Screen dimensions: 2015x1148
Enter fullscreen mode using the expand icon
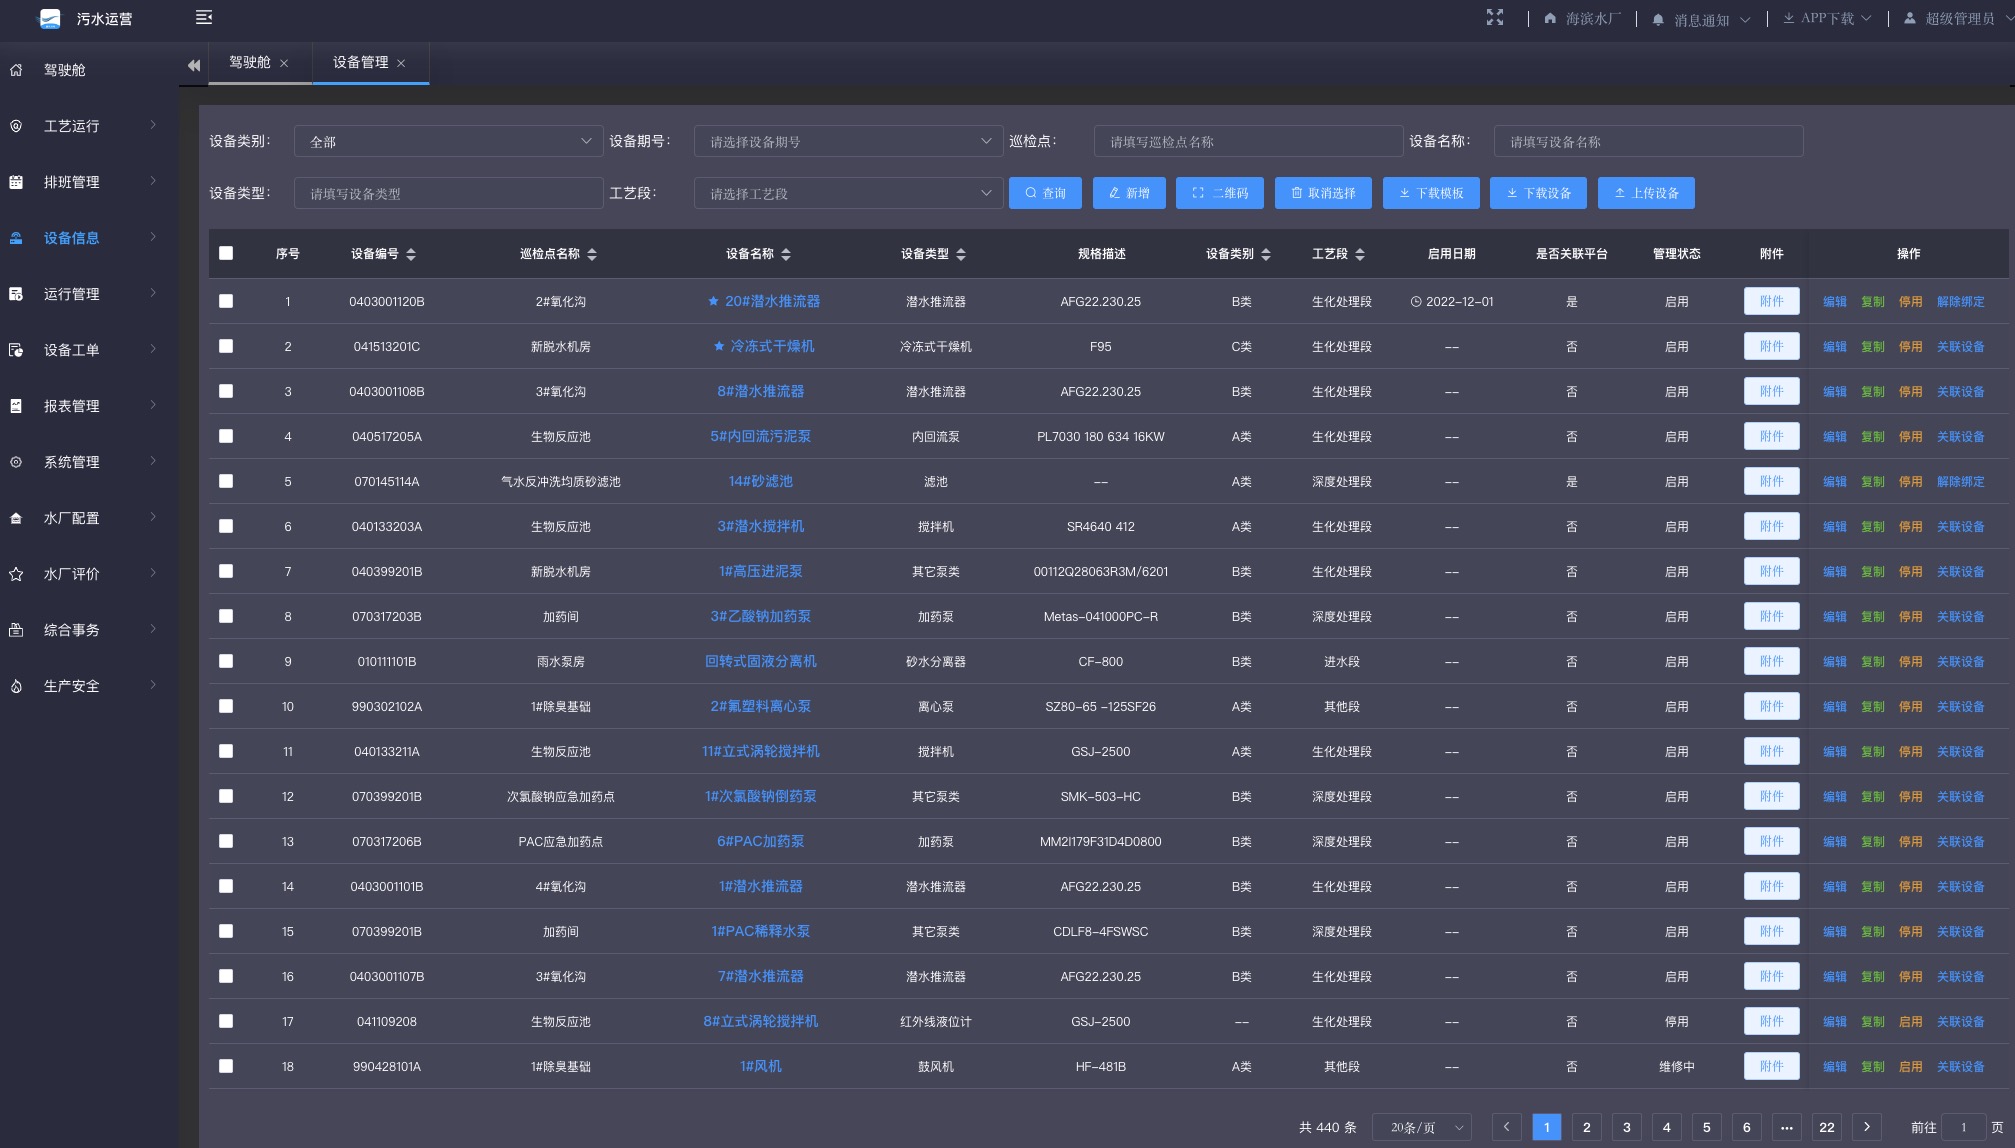1495,18
